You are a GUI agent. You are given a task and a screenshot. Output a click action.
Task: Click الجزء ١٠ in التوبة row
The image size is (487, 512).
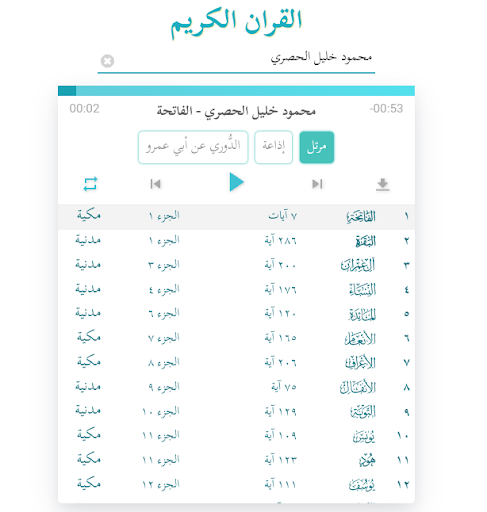161,411
